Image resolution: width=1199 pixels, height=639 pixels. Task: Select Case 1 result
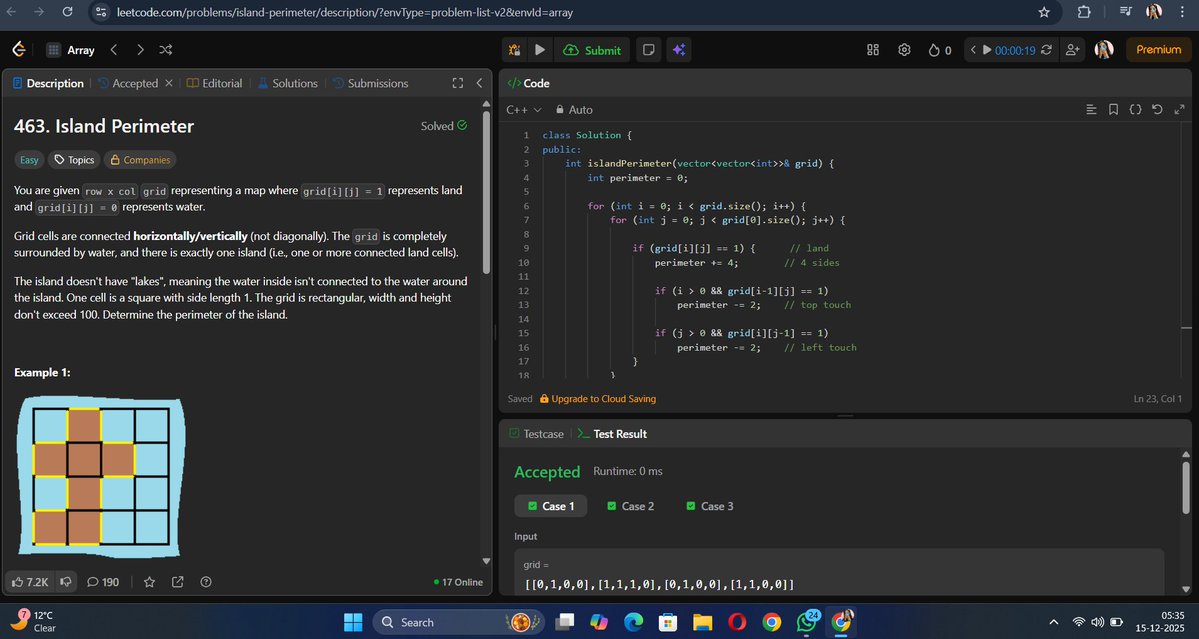551,506
